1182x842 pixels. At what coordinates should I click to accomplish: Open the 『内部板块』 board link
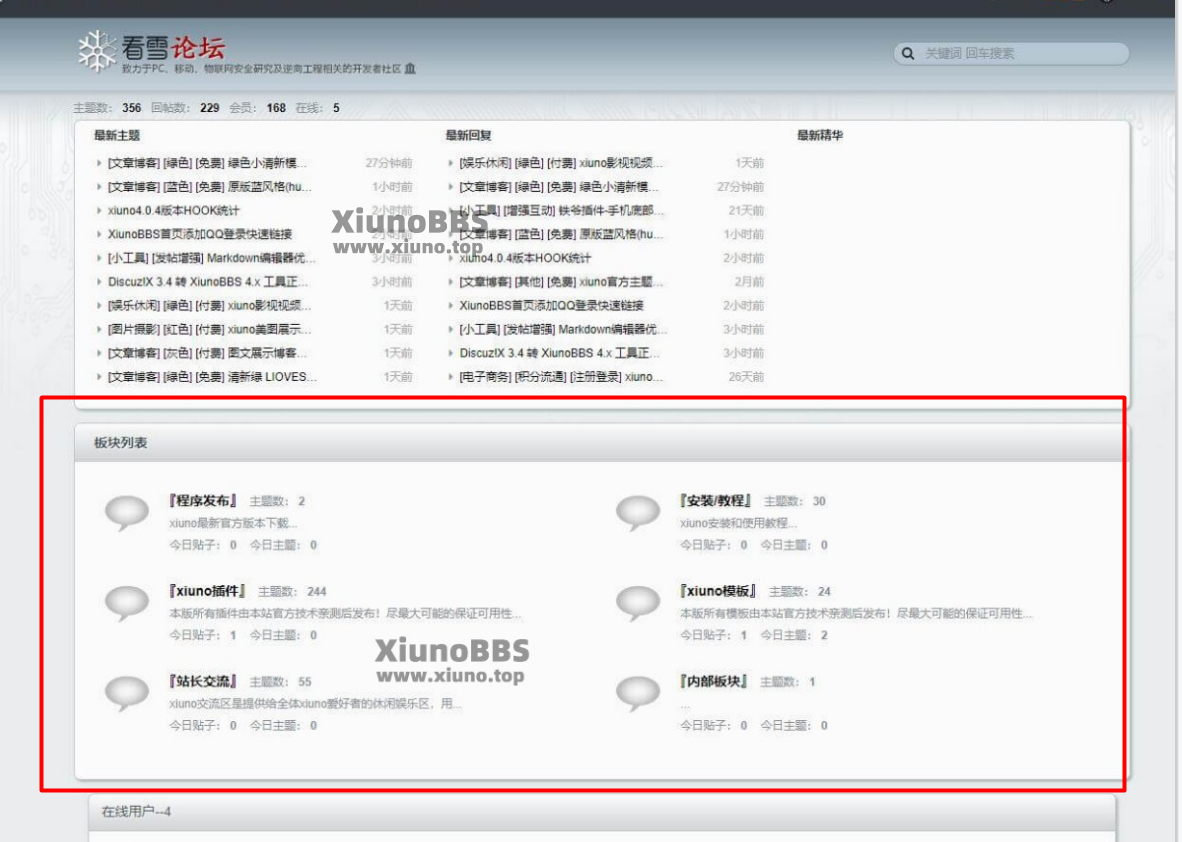(x=713, y=681)
